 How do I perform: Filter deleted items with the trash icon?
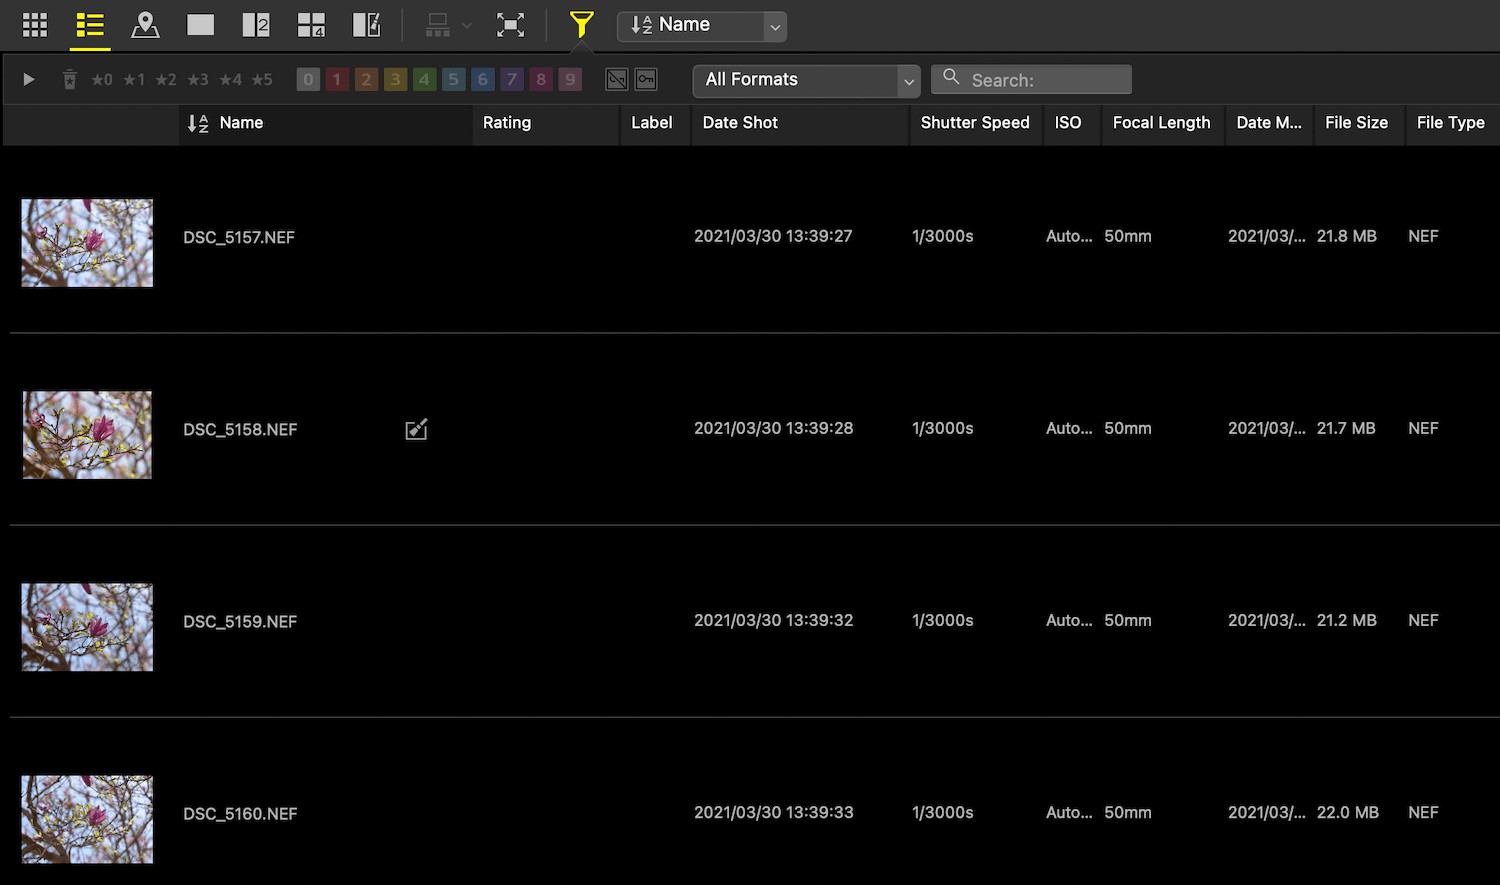point(69,79)
